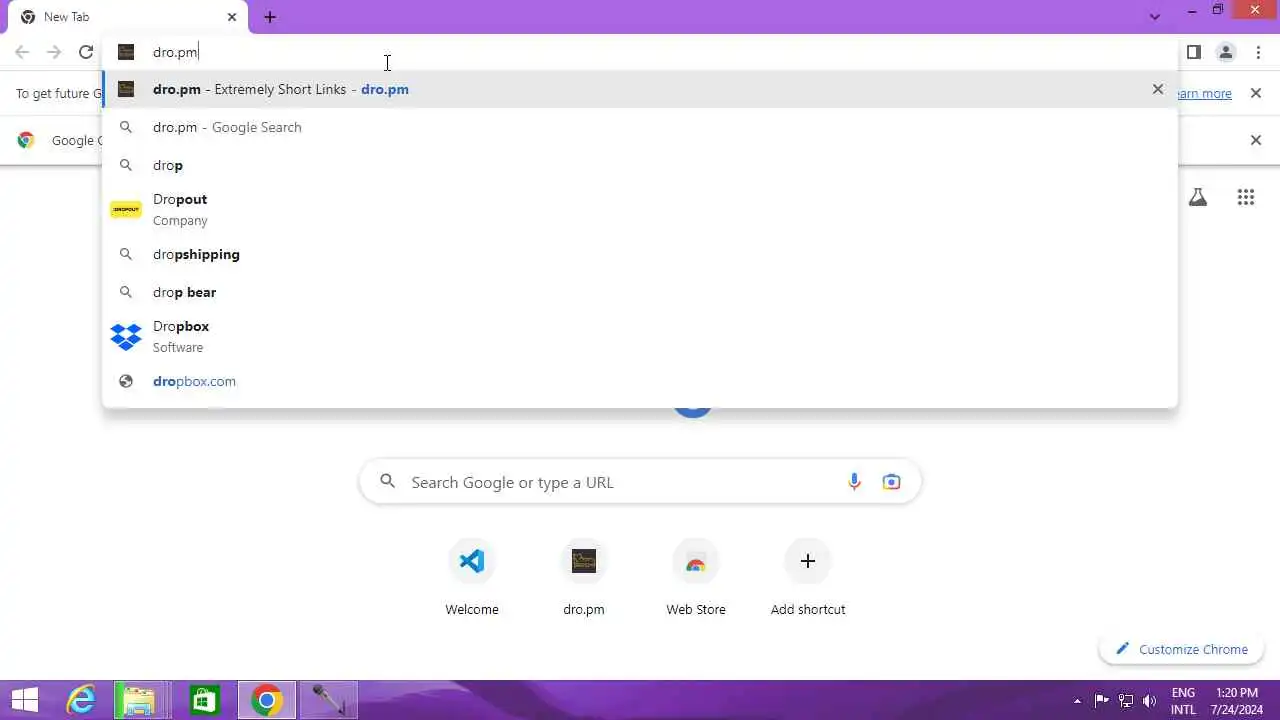The image size is (1280, 720).
Task: Choose the 'drop bear' suggestion
Action: (x=640, y=292)
